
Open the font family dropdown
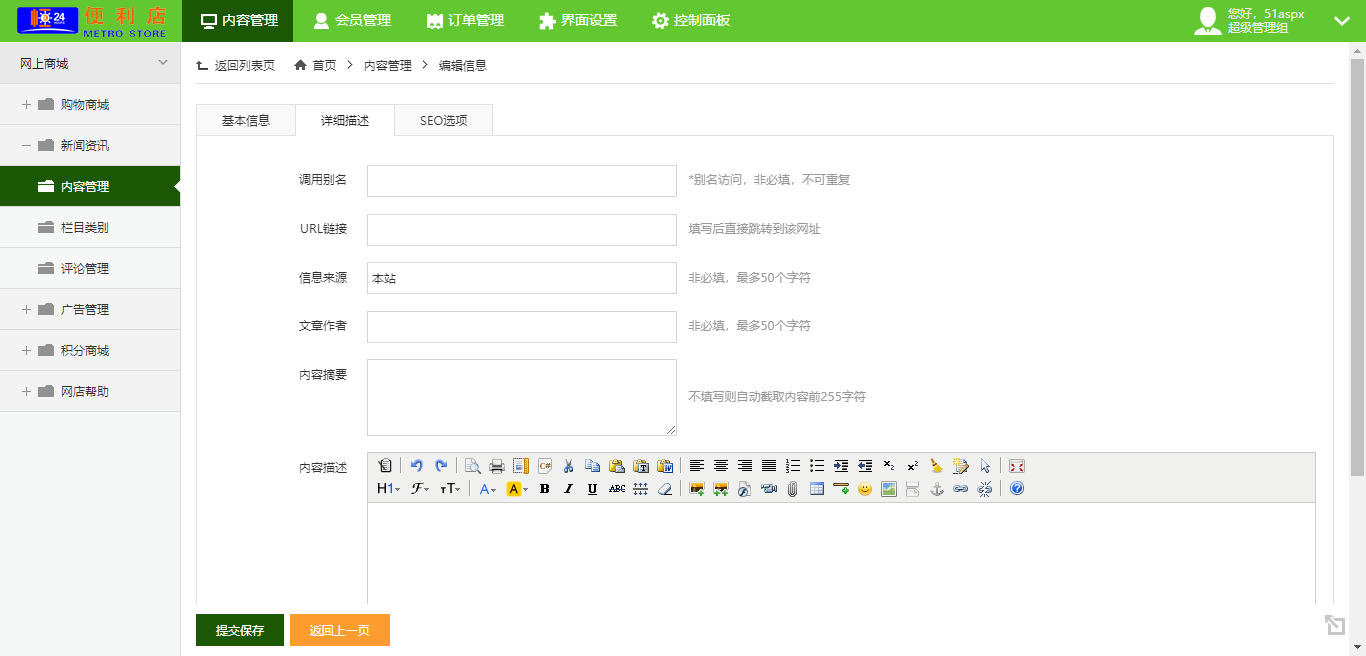(420, 489)
